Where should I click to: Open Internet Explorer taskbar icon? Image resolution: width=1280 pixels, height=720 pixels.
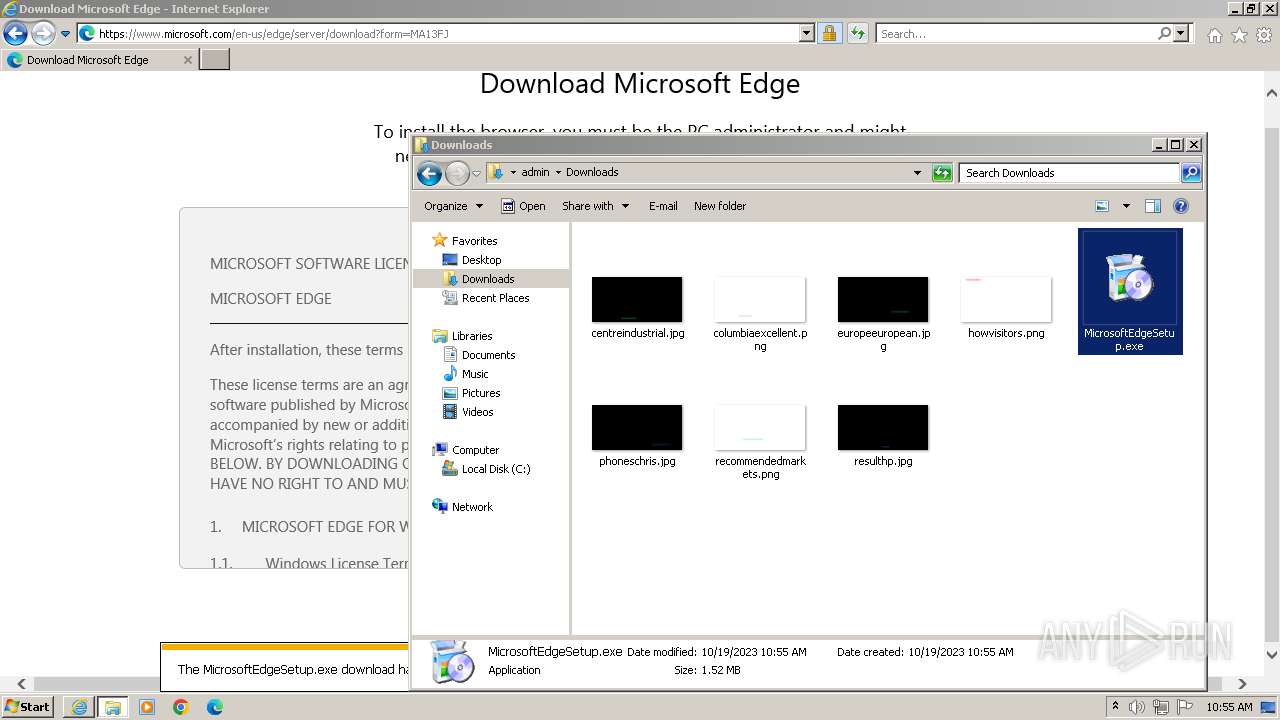[x=79, y=707]
